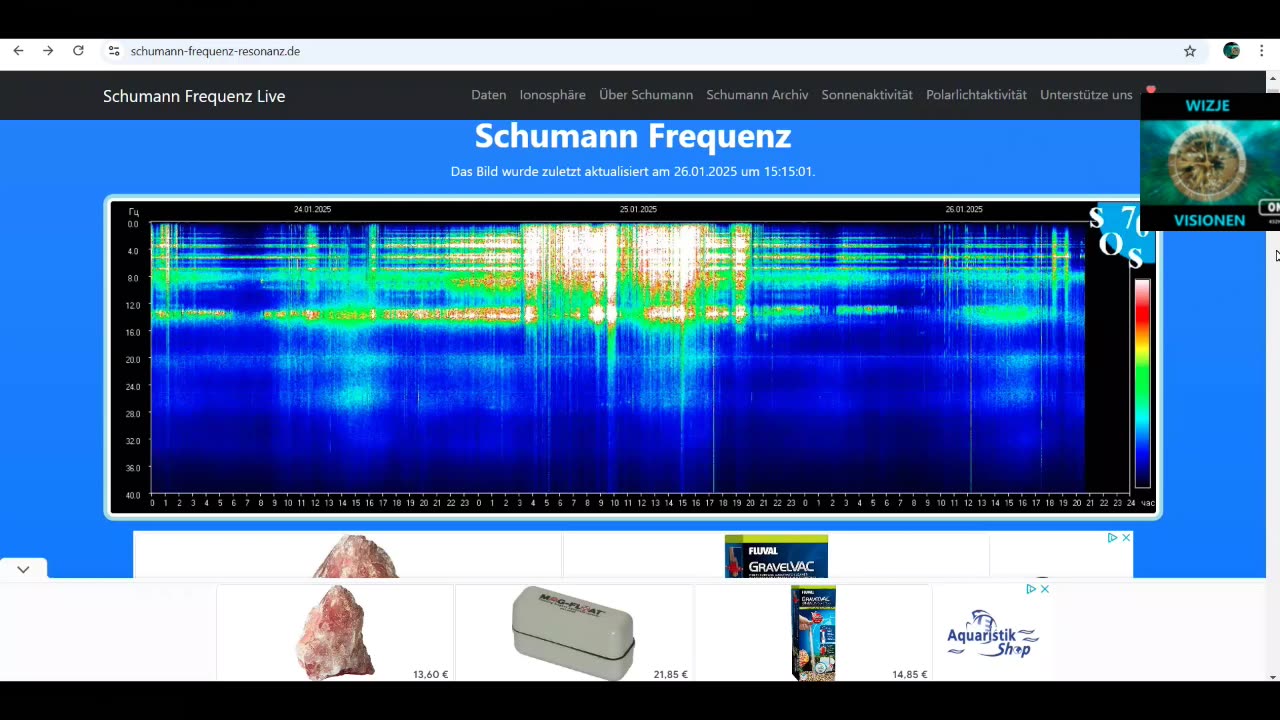This screenshot has height=720, width=1280.
Task: Click the browser forward arrow
Action: point(48,51)
